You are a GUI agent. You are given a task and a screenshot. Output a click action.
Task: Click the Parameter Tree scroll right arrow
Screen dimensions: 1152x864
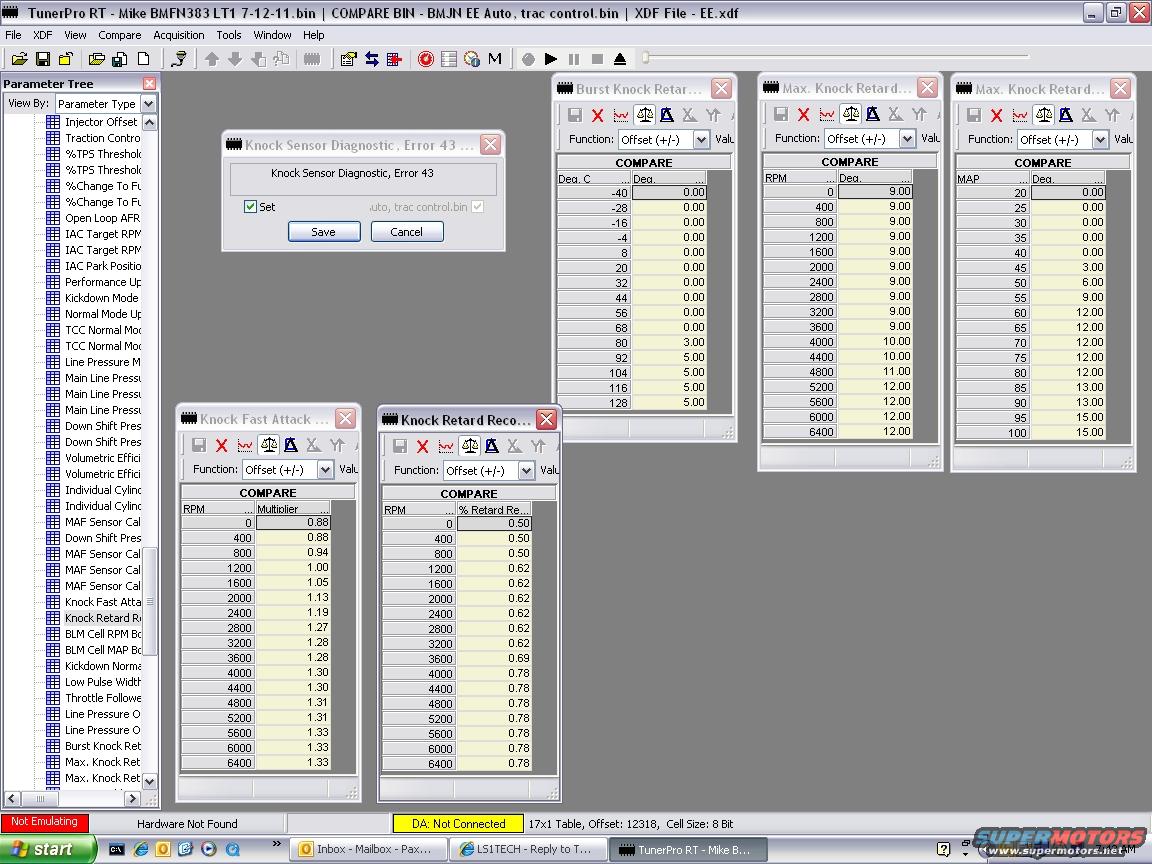132,798
